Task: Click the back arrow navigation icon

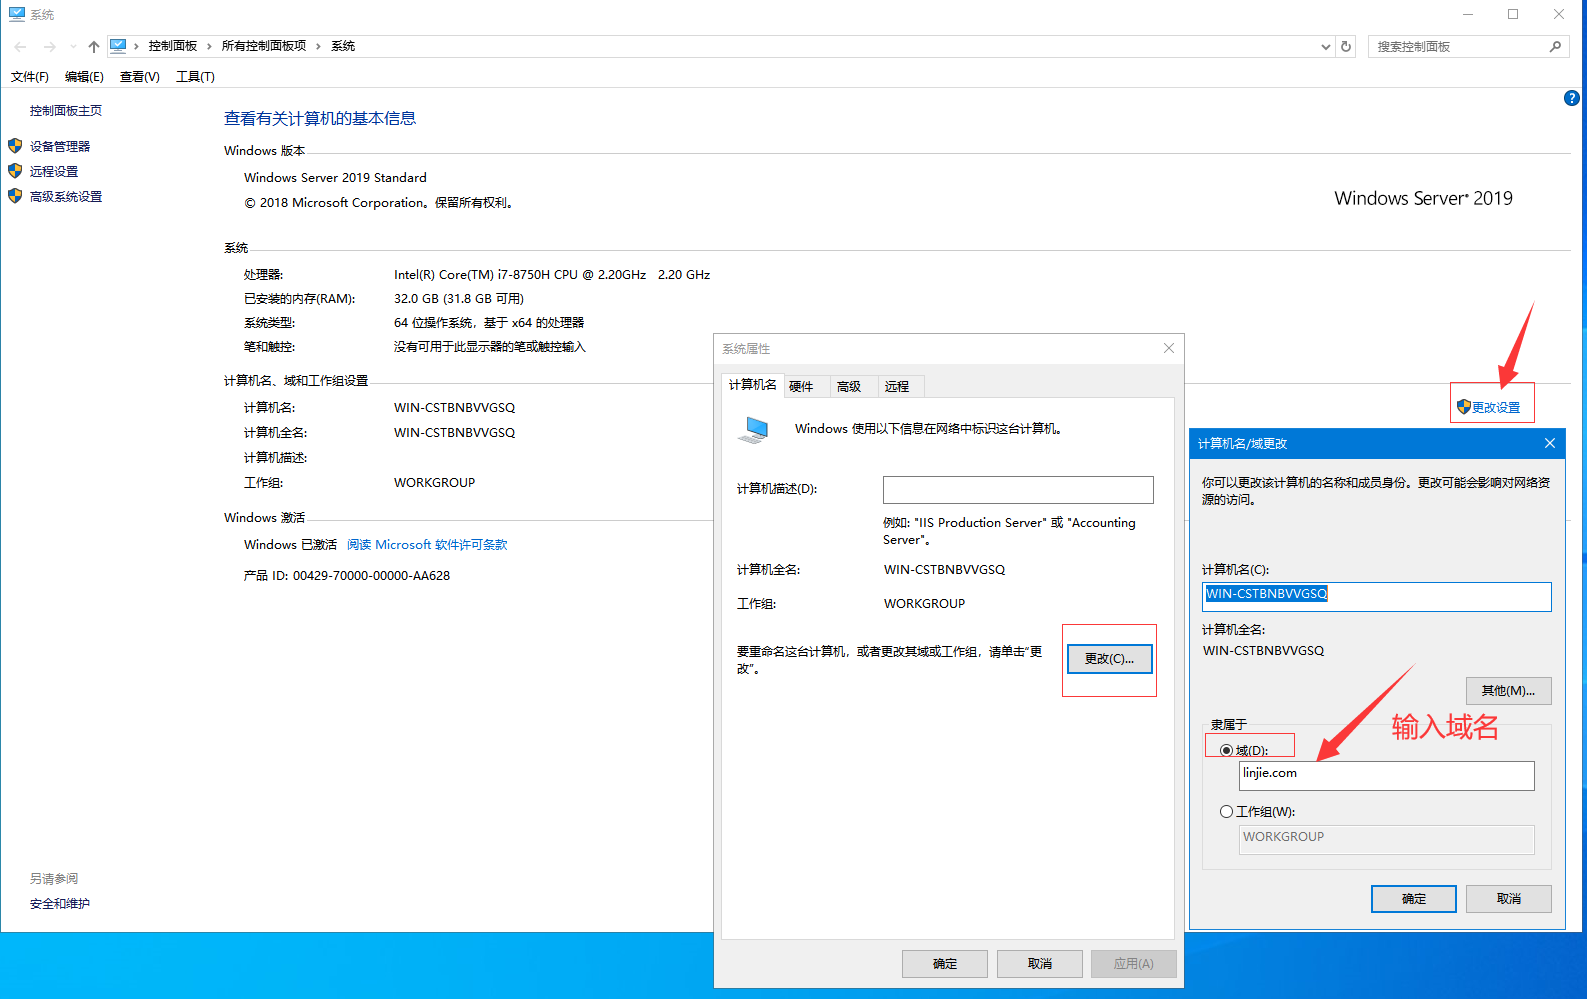Action: pos(20,46)
